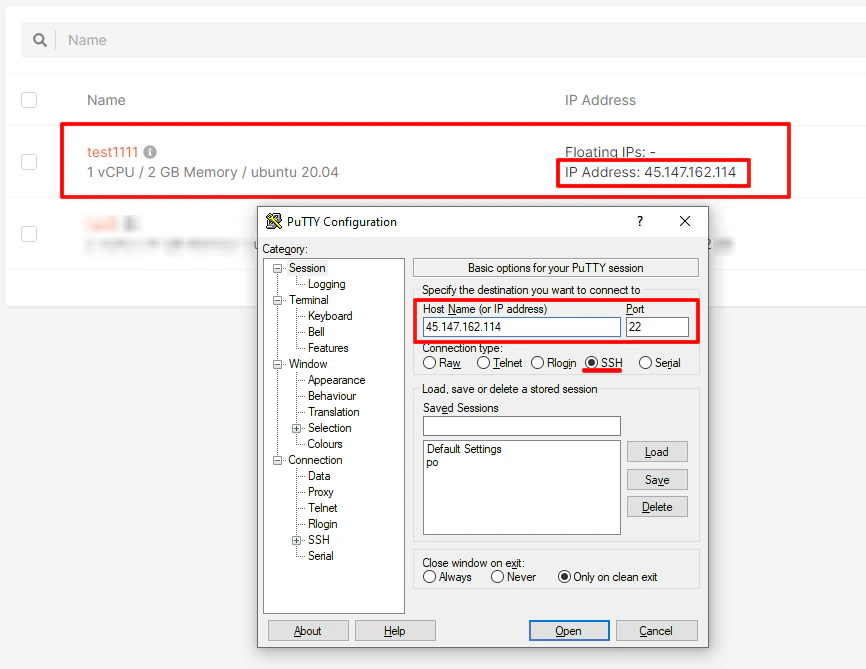Collapse the Session tree node
This screenshot has height=669, width=866.
tap(277, 268)
